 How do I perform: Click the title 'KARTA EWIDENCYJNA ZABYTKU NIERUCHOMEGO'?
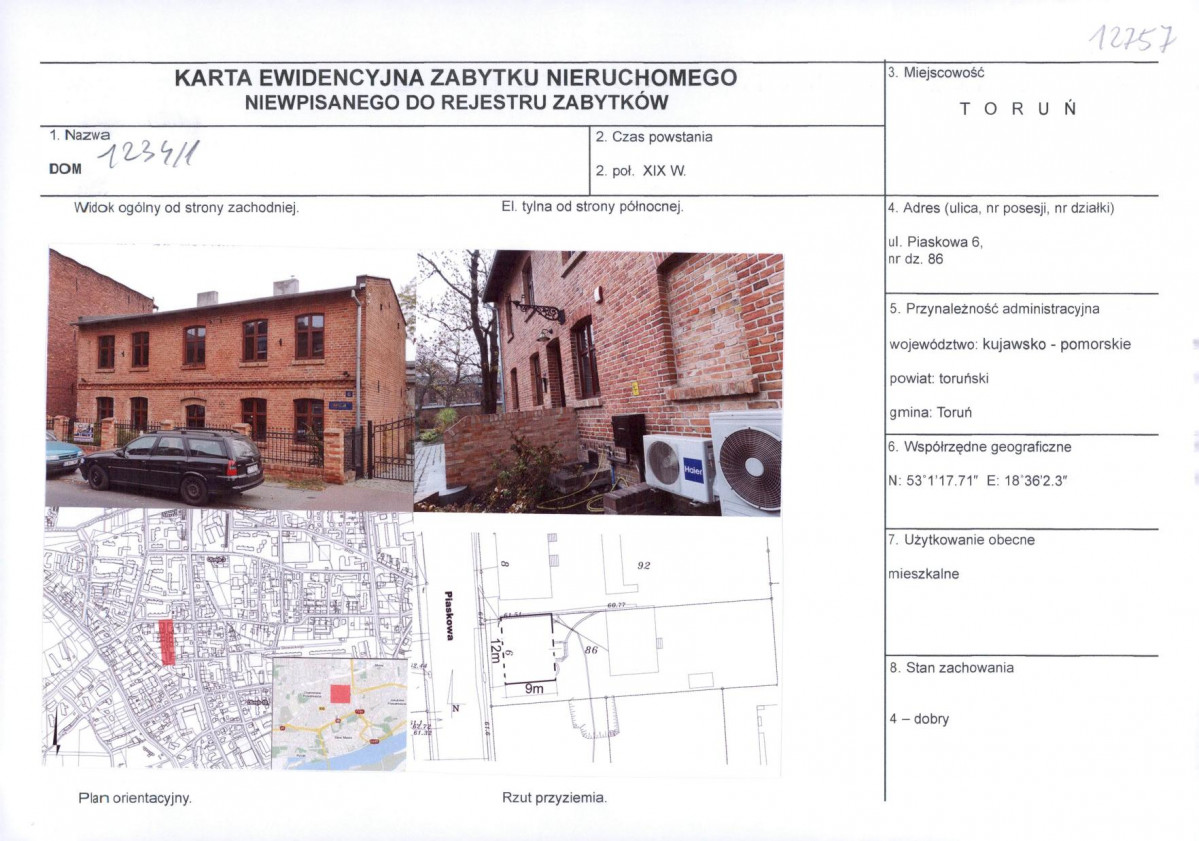click(456, 78)
